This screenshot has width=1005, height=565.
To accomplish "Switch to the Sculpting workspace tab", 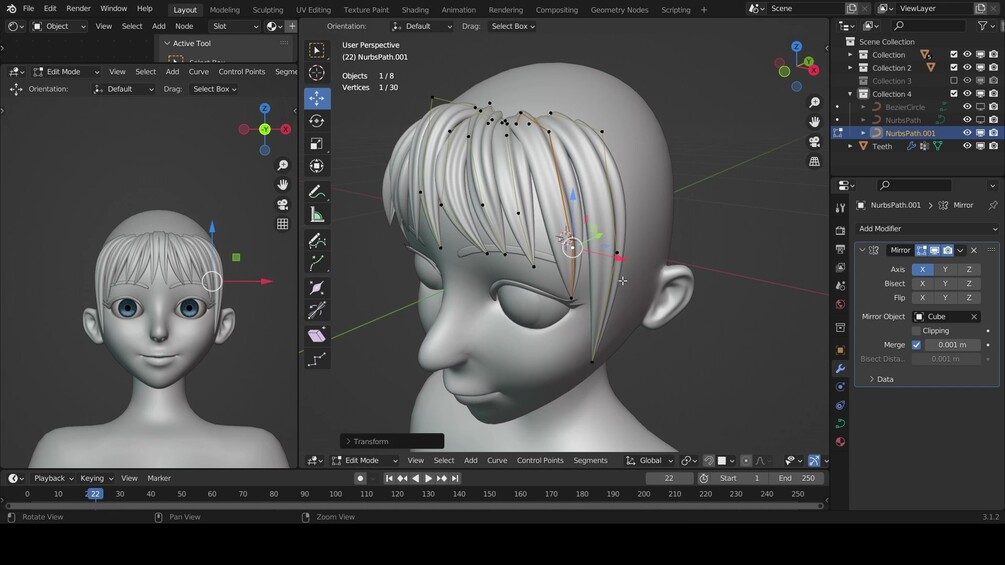I will click(x=267, y=10).
